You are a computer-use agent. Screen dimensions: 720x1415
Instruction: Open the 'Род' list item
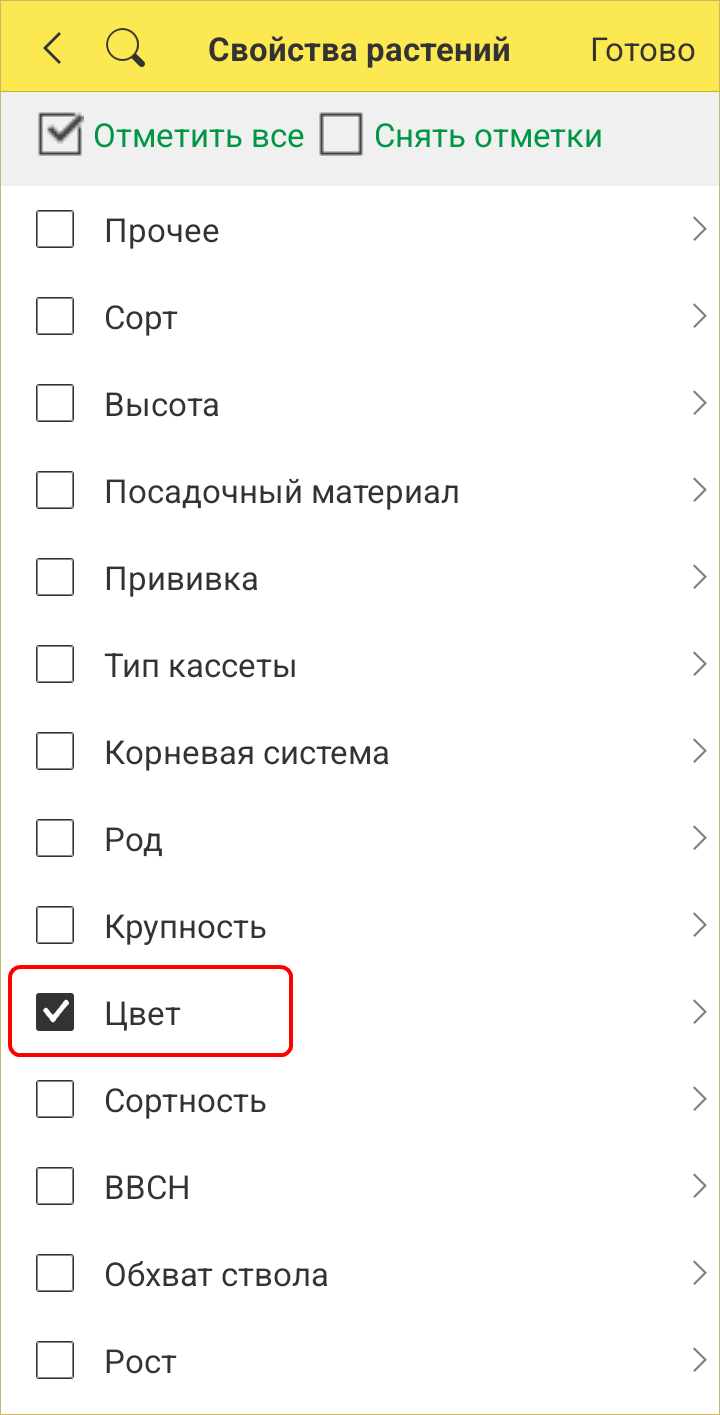(x=134, y=839)
